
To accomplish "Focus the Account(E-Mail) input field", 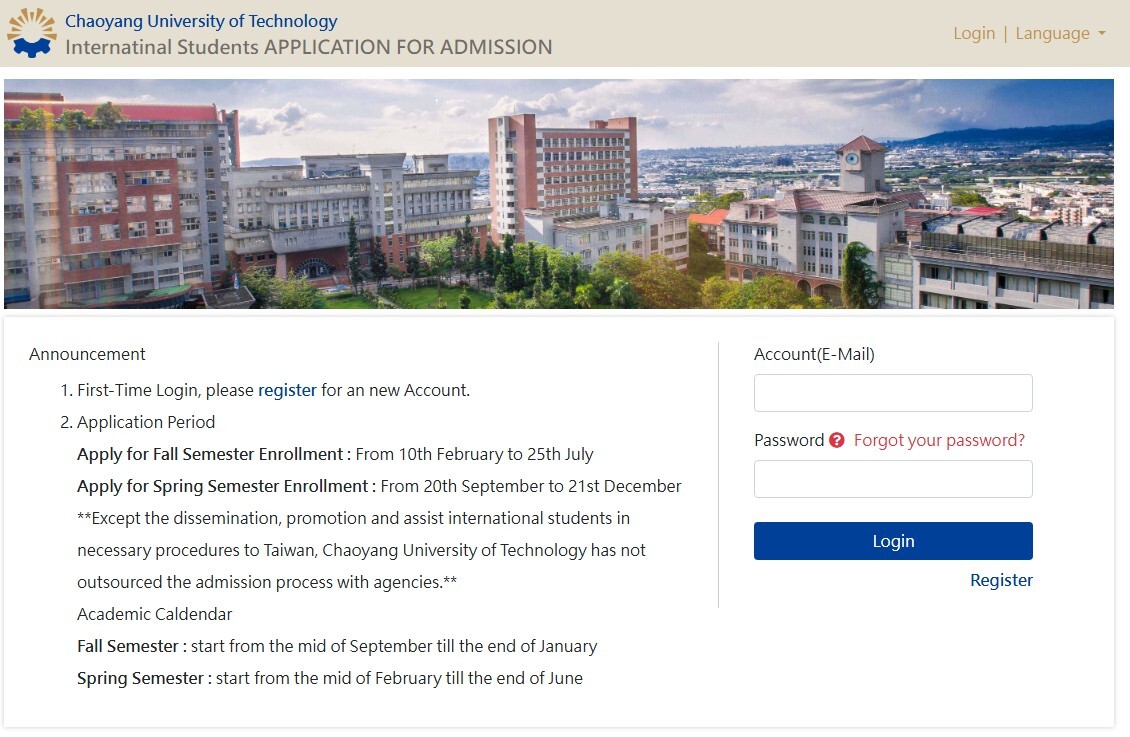I will click(x=892, y=393).
